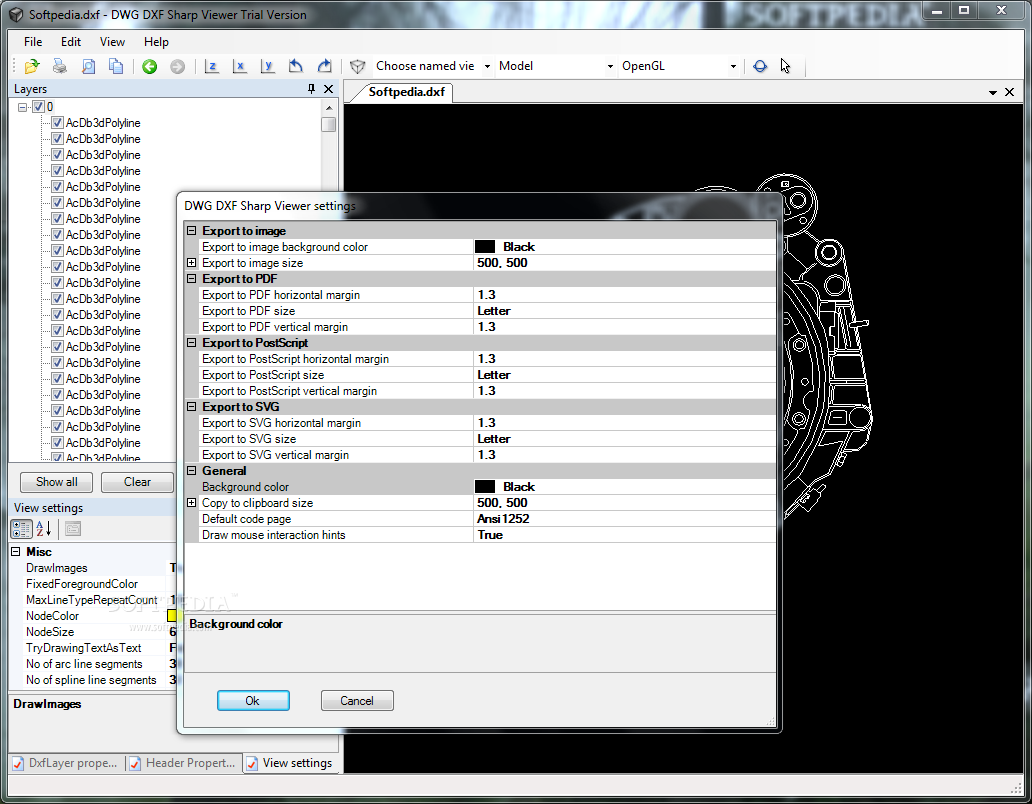This screenshot has height=804, width=1032.
Task: Click the Layers list scrollbar thumb
Action: coord(328,124)
